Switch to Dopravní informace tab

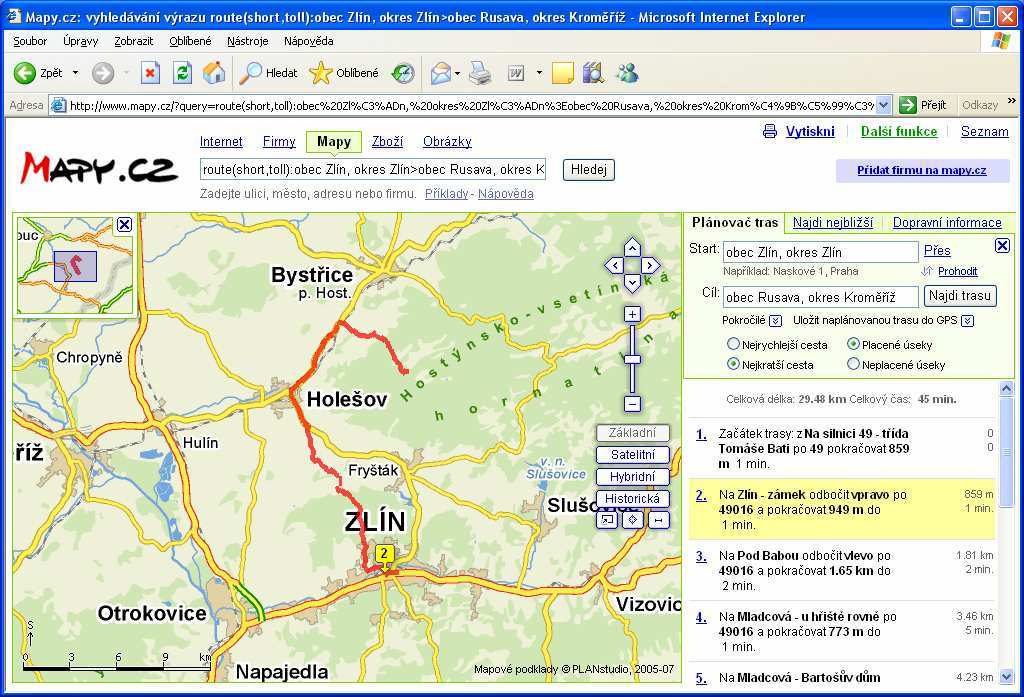(947, 222)
